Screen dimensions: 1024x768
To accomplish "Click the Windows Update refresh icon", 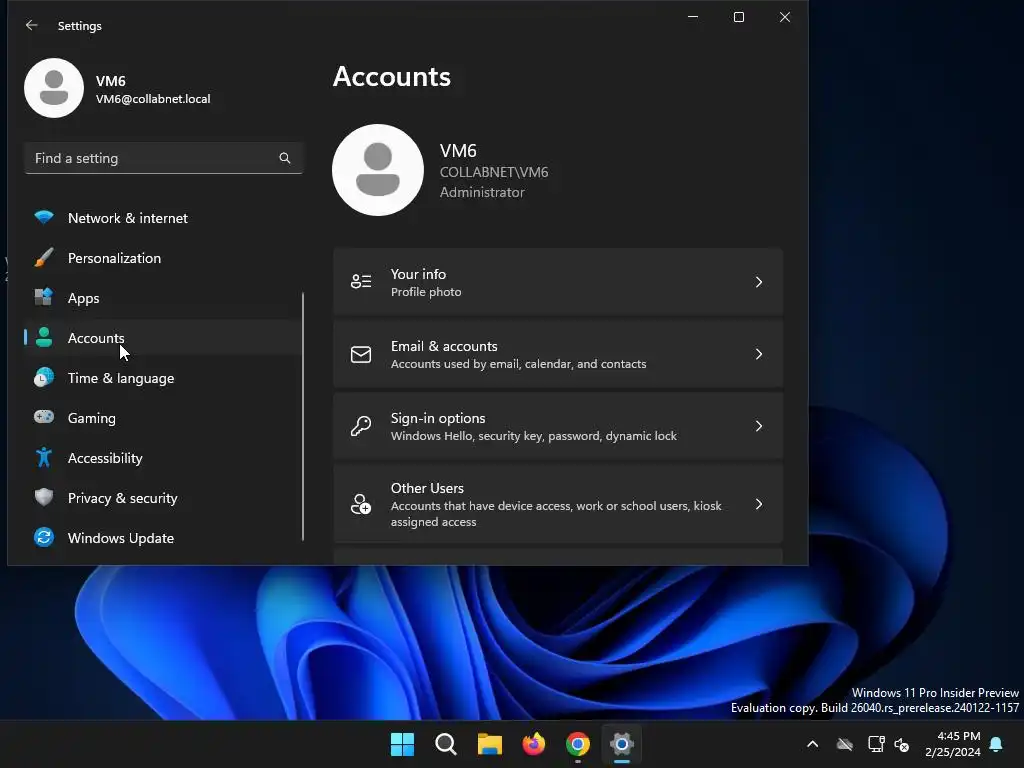I will click(x=44, y=537).
